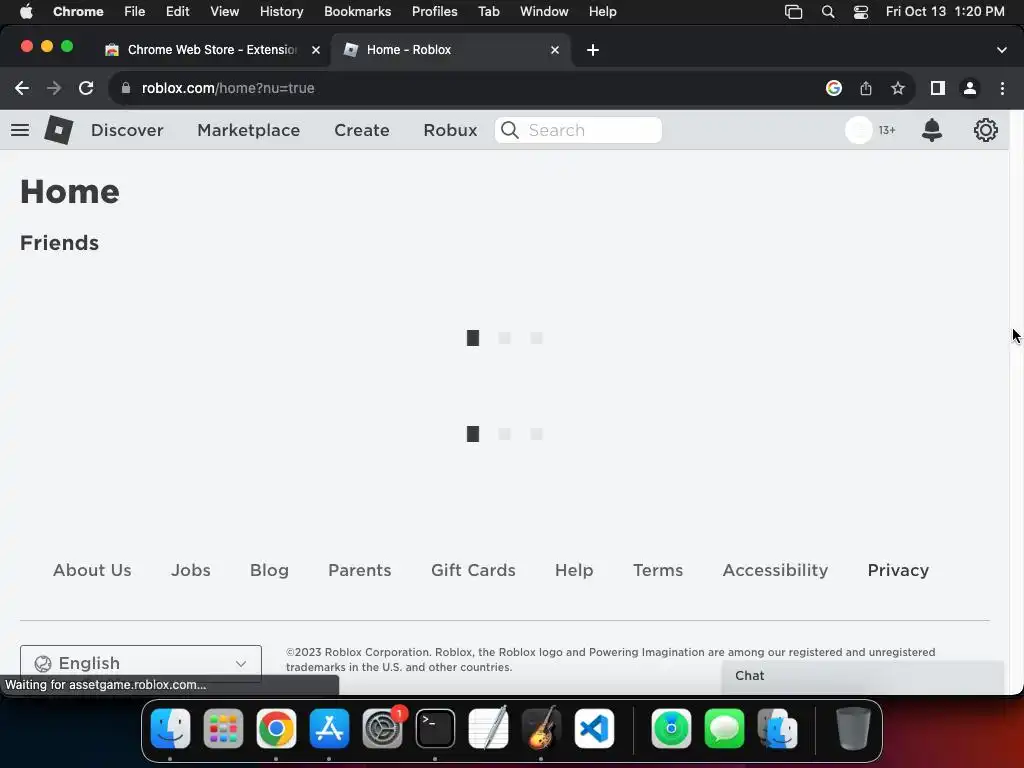Open the Parents footer link
The height and width of the screenshot is (768, 1024).
pos(360,570)
